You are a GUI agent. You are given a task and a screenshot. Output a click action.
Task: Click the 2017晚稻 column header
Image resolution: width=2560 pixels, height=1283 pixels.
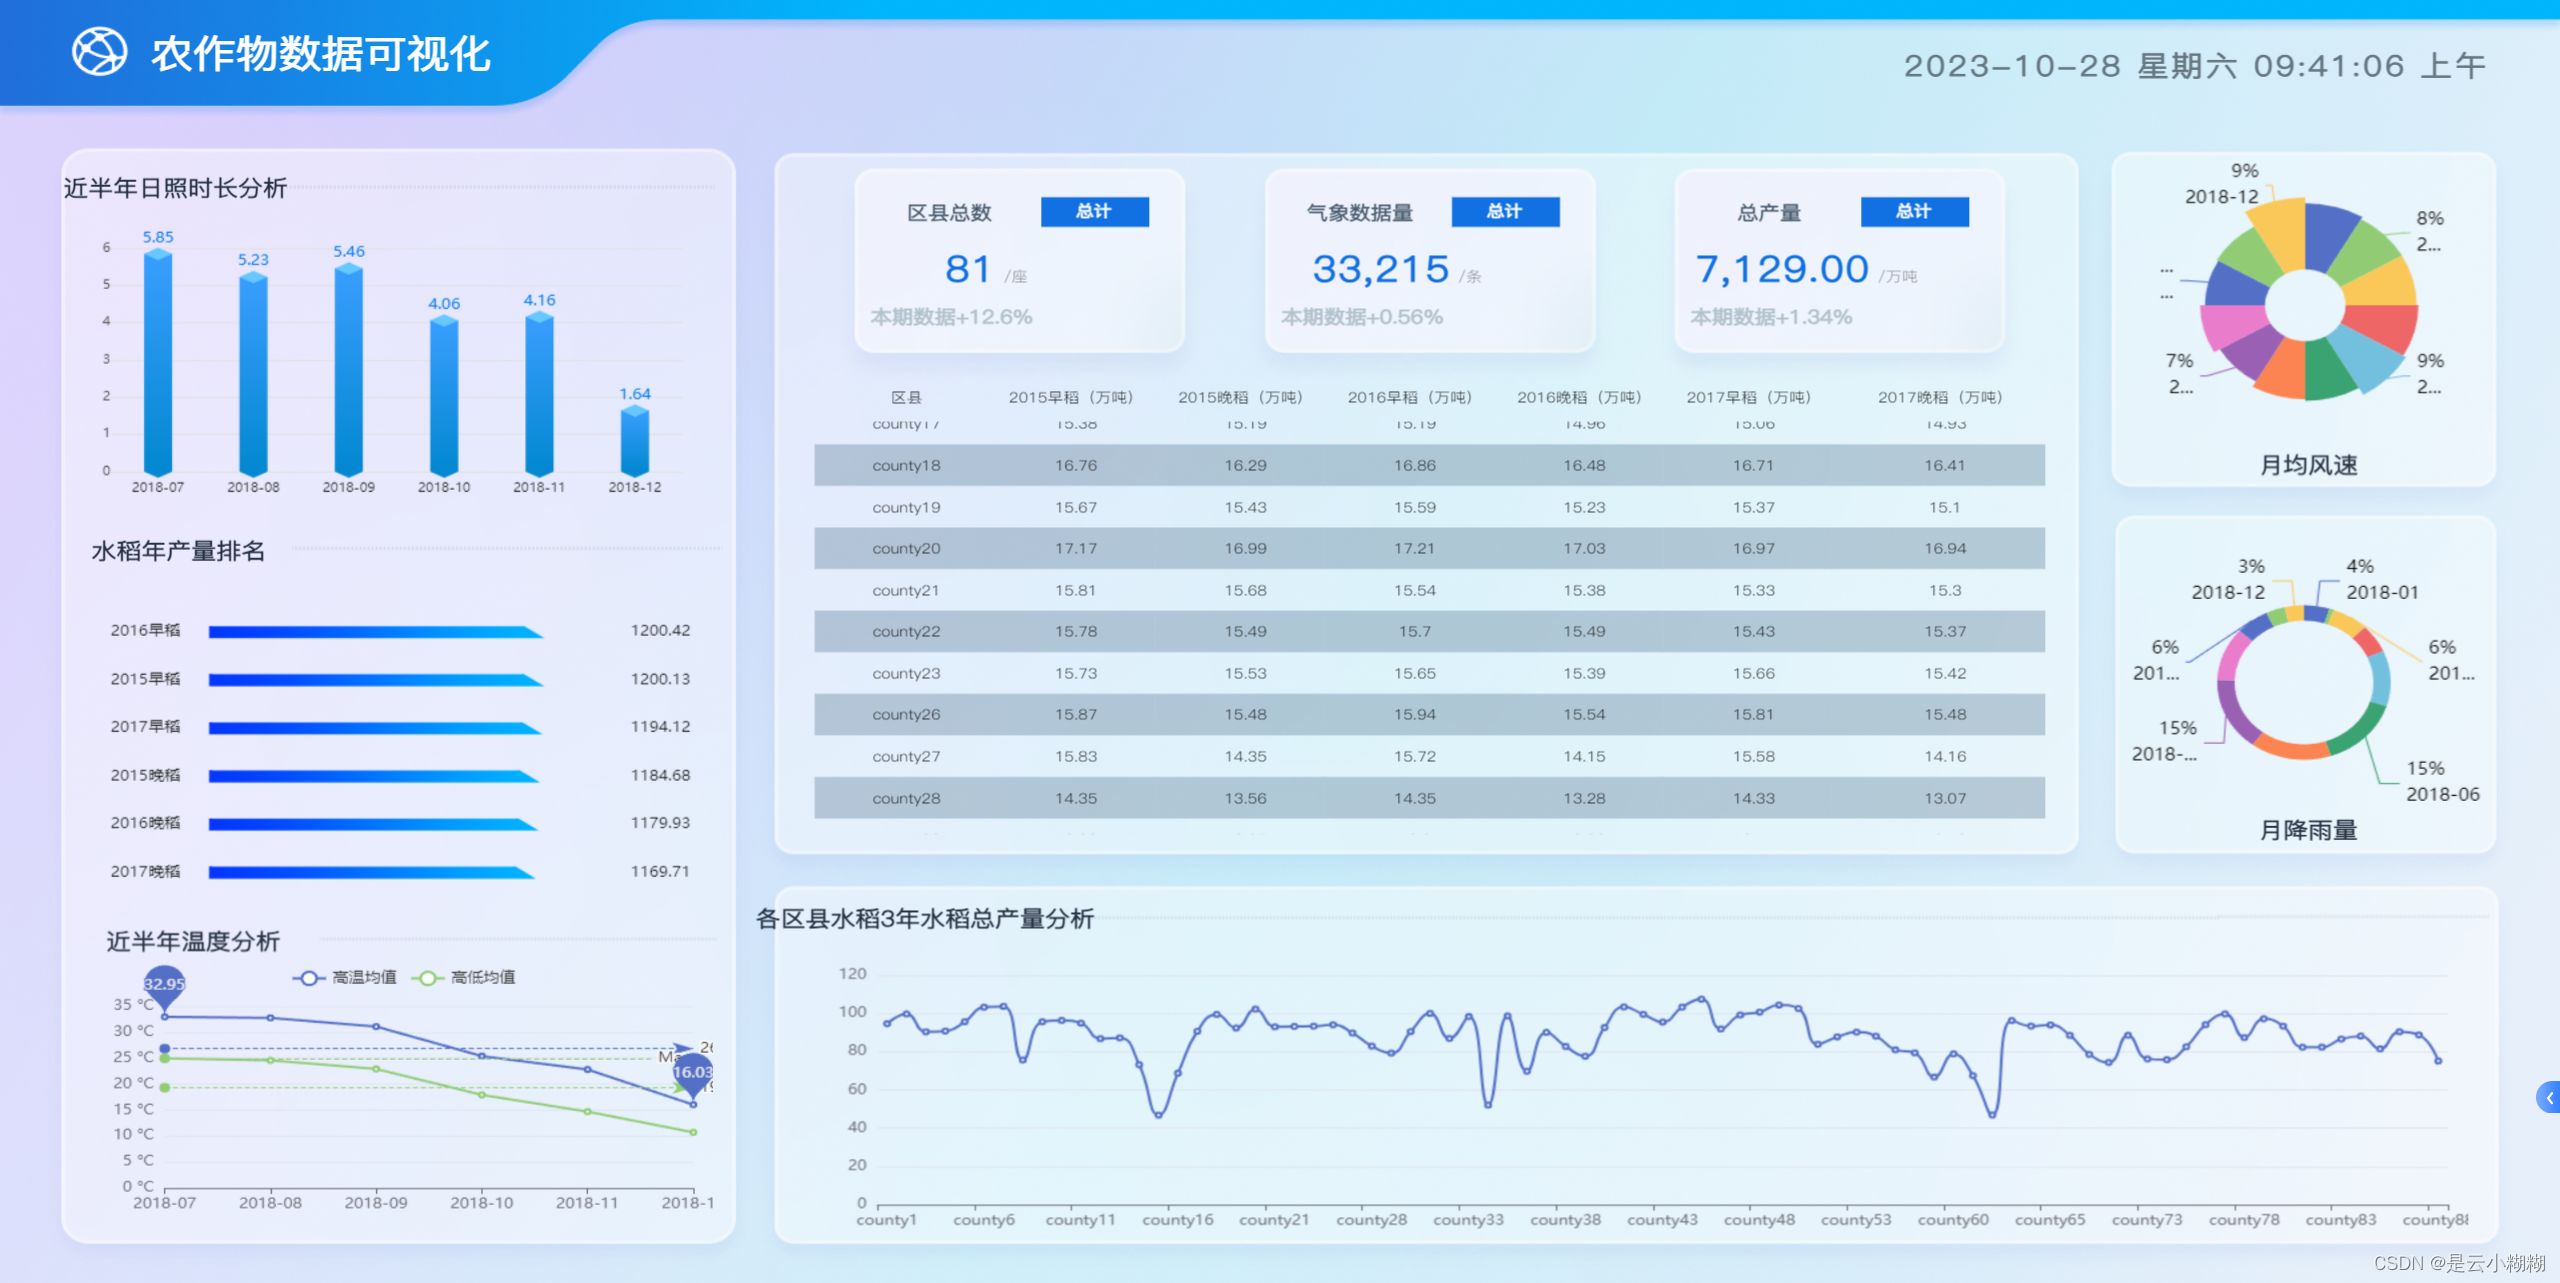tap(1939, 397)
